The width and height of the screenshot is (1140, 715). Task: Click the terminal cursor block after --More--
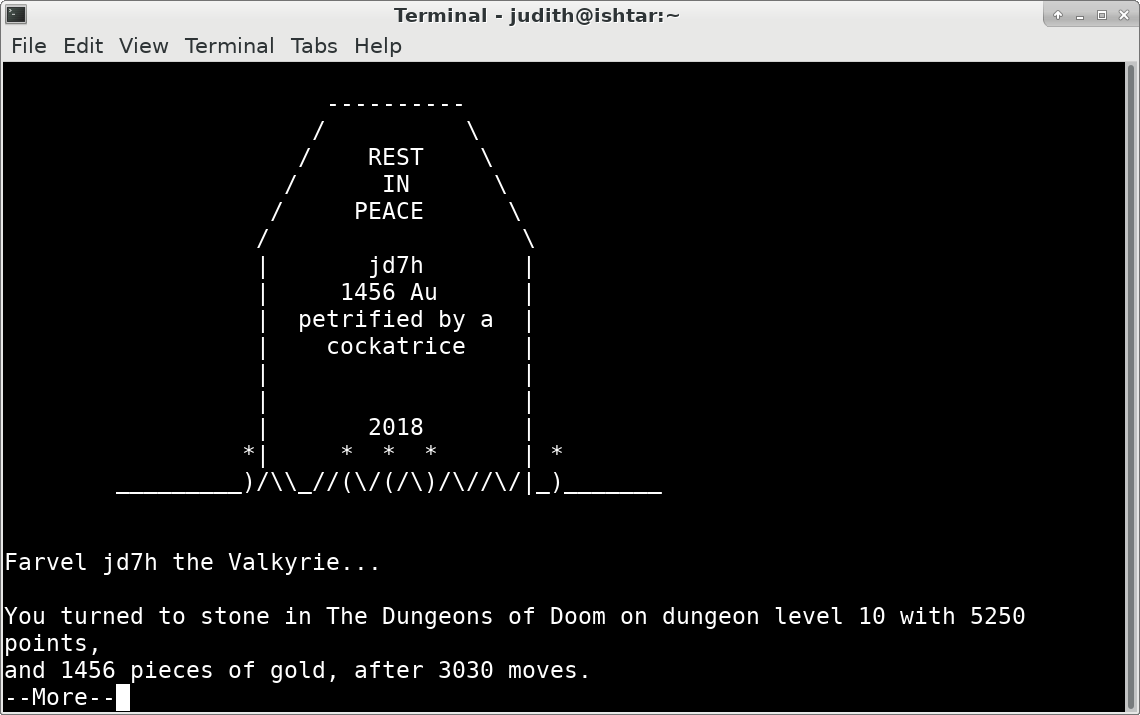coord(123,697)
